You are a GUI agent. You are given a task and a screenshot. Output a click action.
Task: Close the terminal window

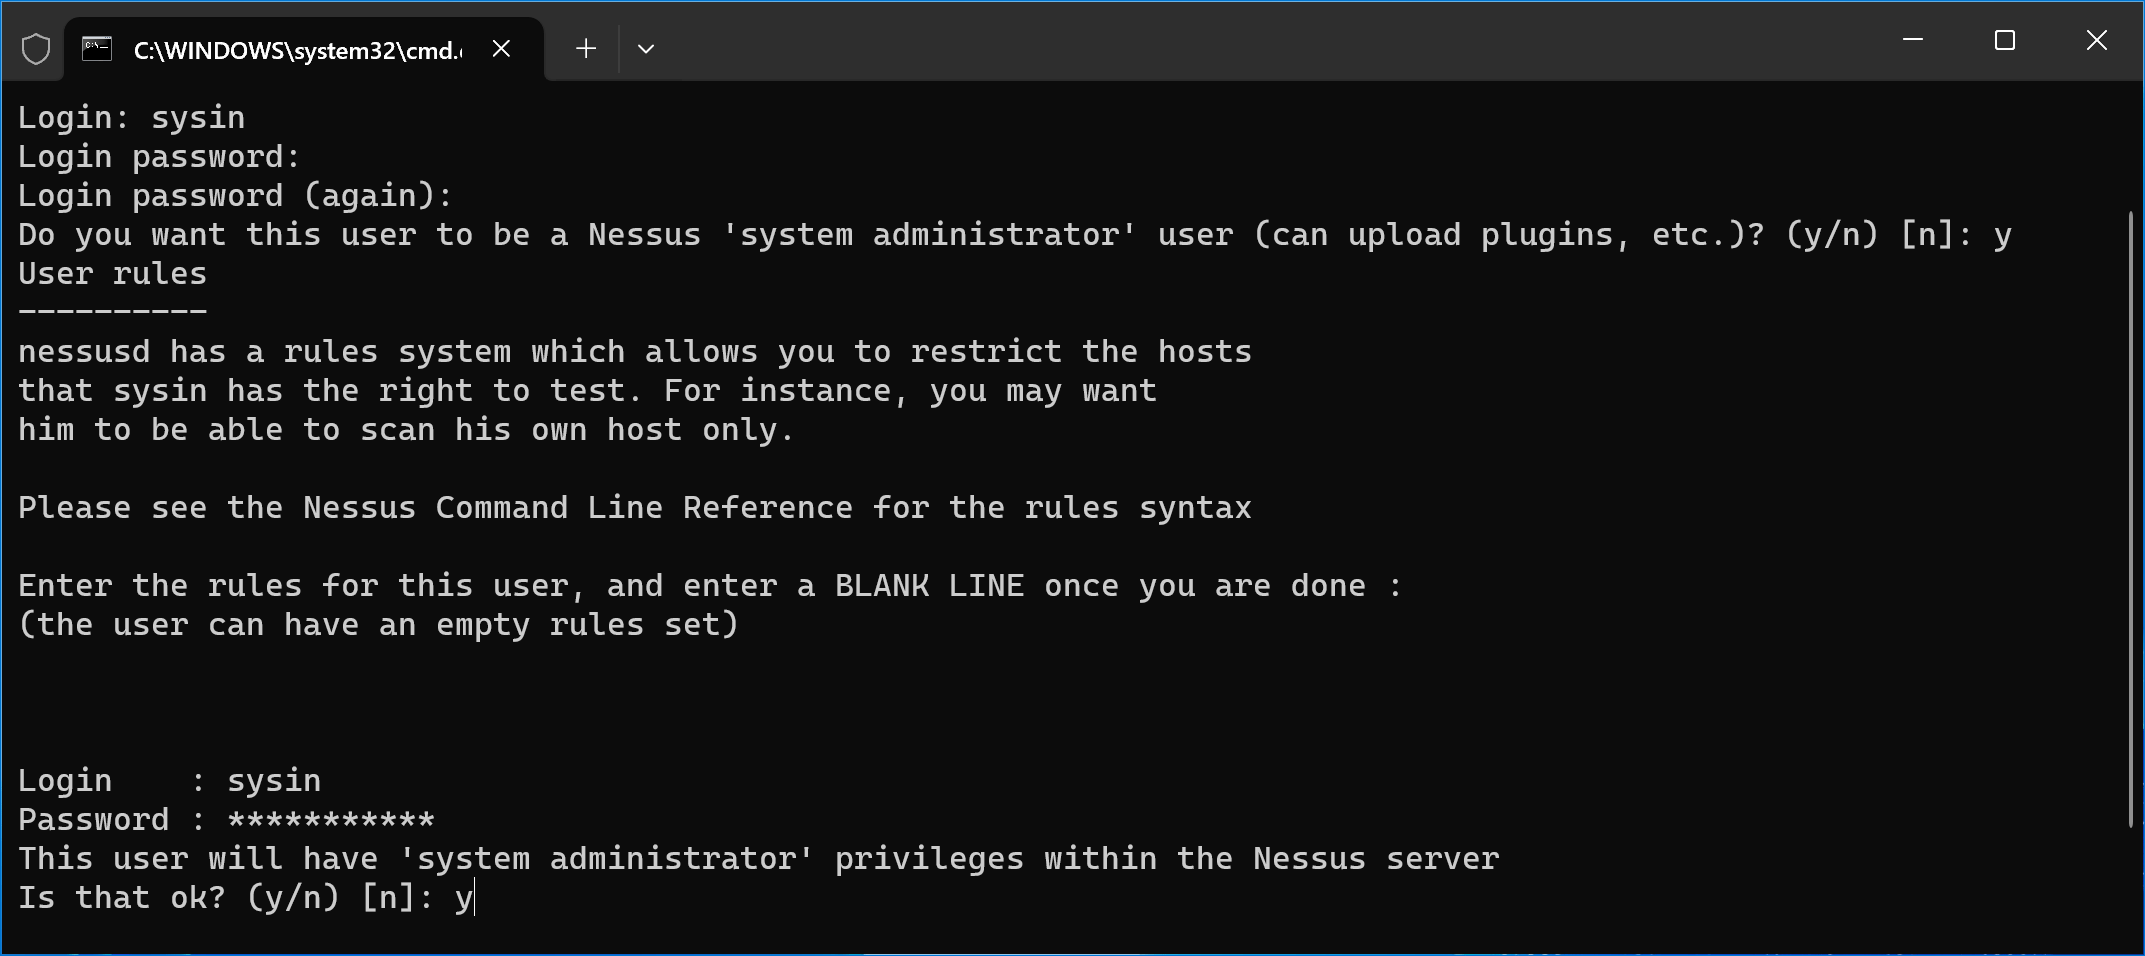click(x=2097, y=40)
